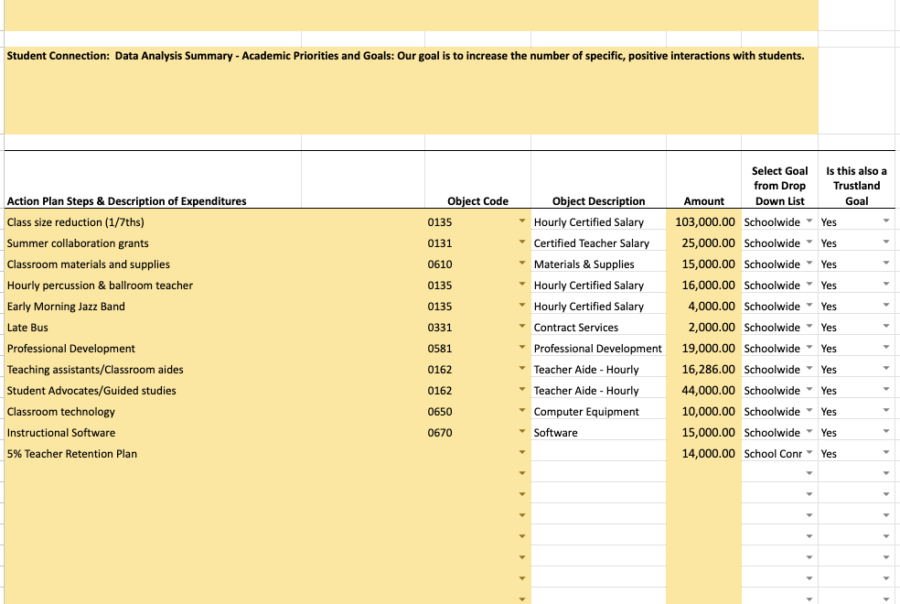Open School Conr goal dropdown in Retention Plan row
900x604 pixels.
809,453
